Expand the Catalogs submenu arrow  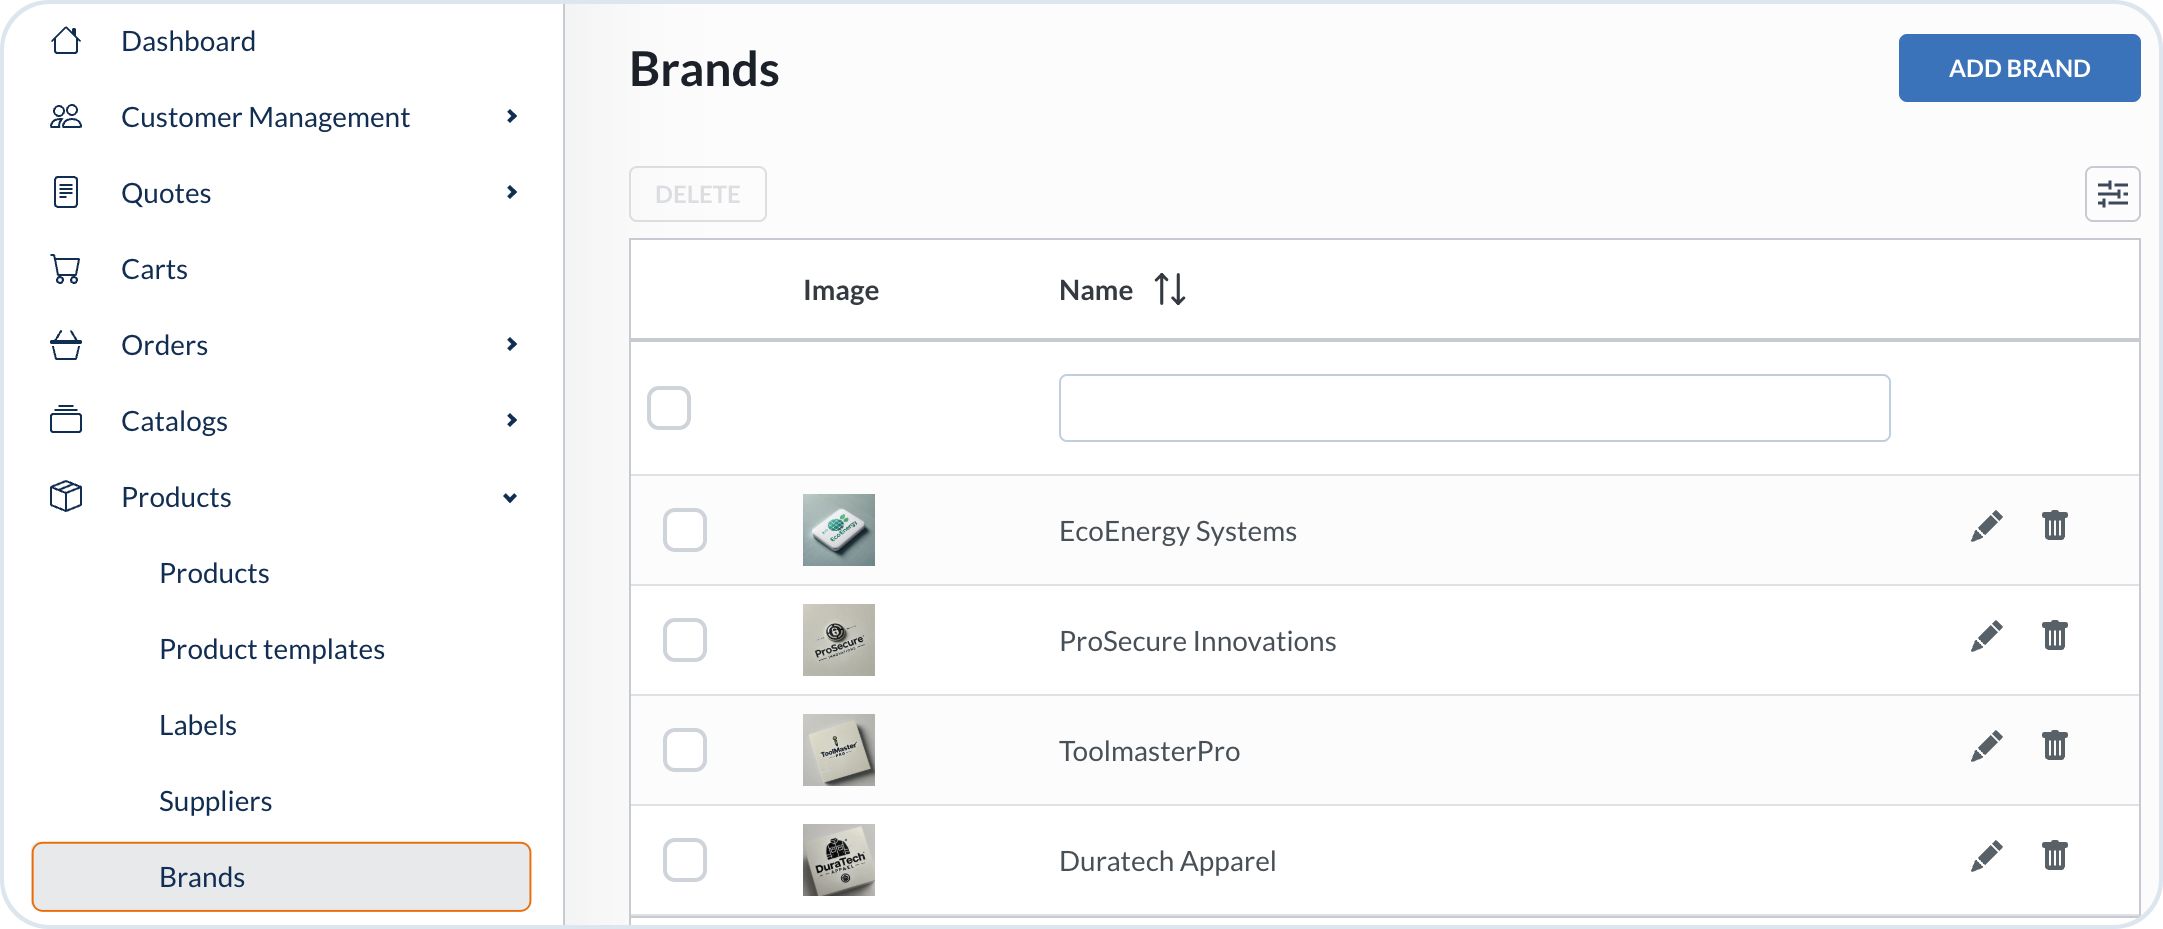(512, 420)
